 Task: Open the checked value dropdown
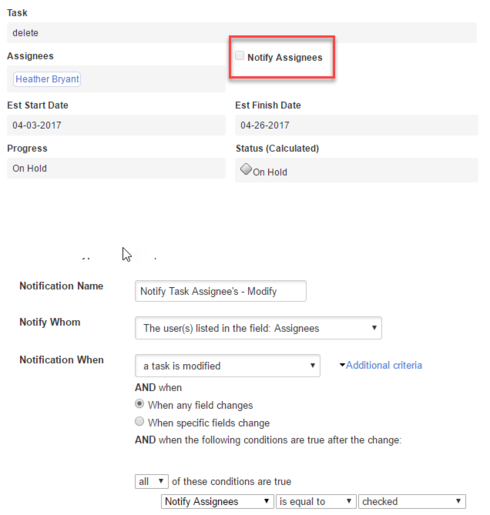coord(412,501)
